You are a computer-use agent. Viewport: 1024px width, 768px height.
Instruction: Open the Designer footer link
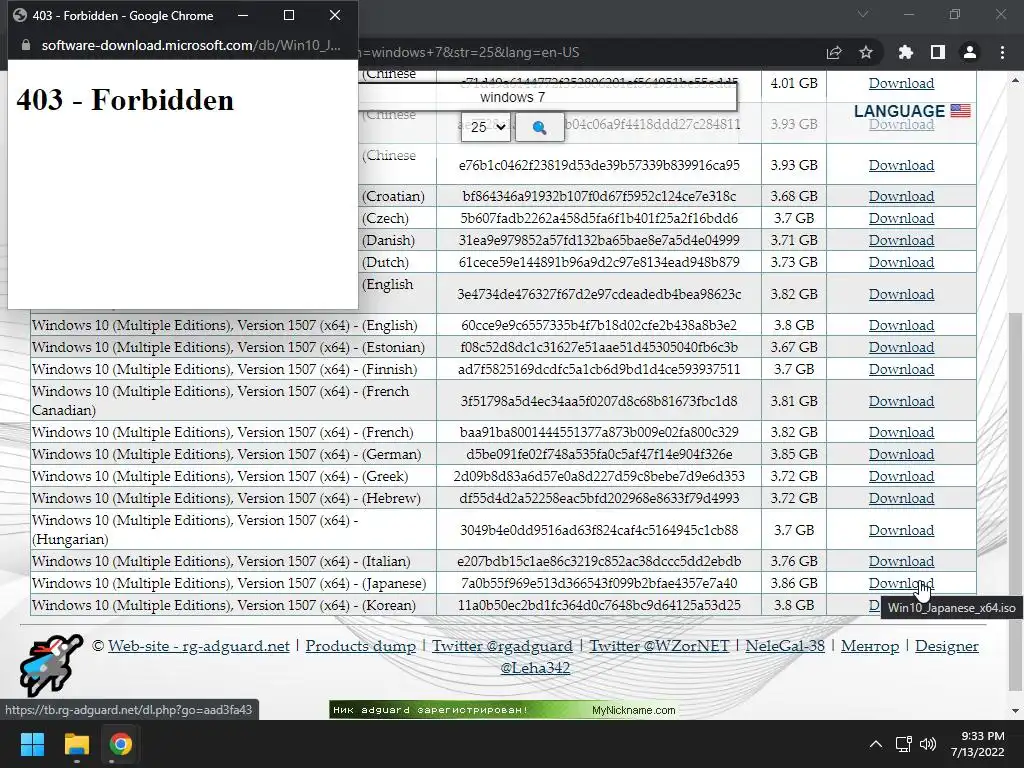tap(947, 646)
